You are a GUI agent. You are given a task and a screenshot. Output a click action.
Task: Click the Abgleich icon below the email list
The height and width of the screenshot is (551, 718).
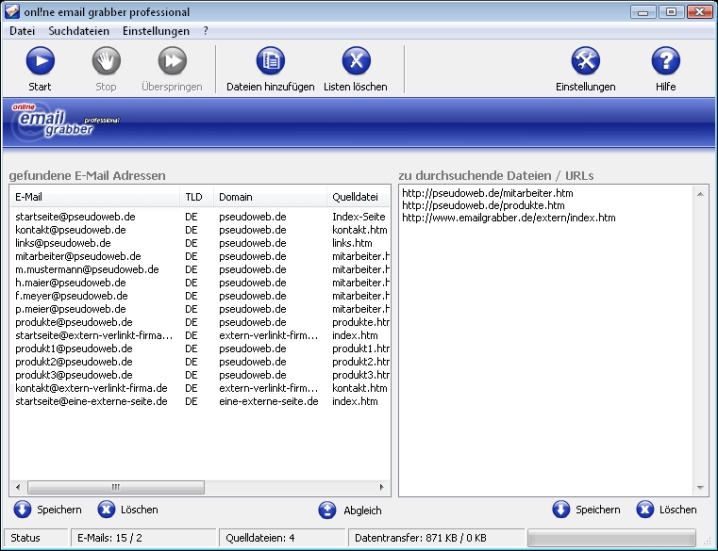(328, 510)
